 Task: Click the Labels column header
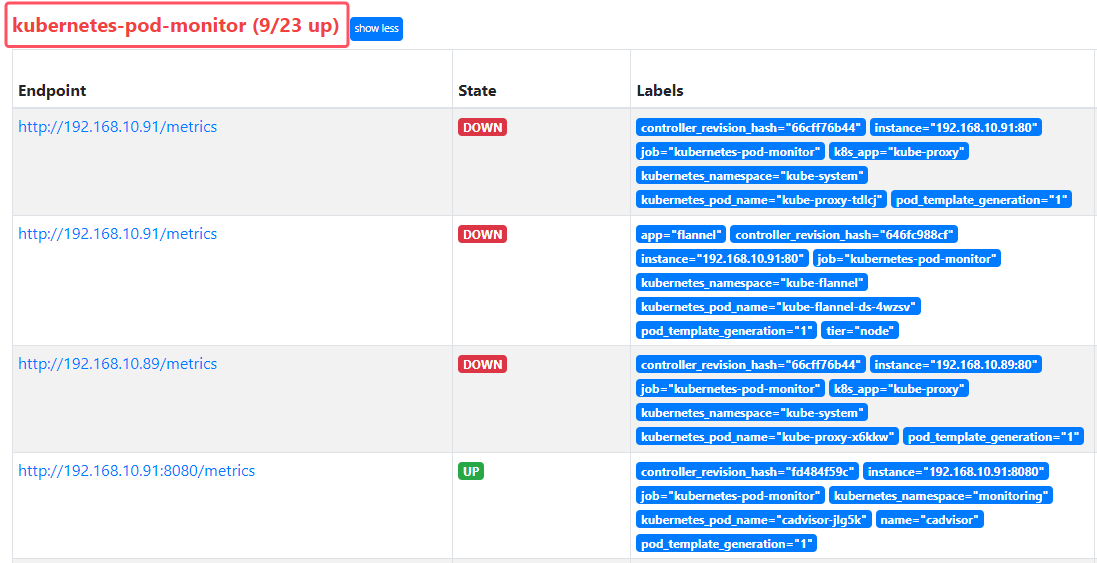[x=660, y=91]
